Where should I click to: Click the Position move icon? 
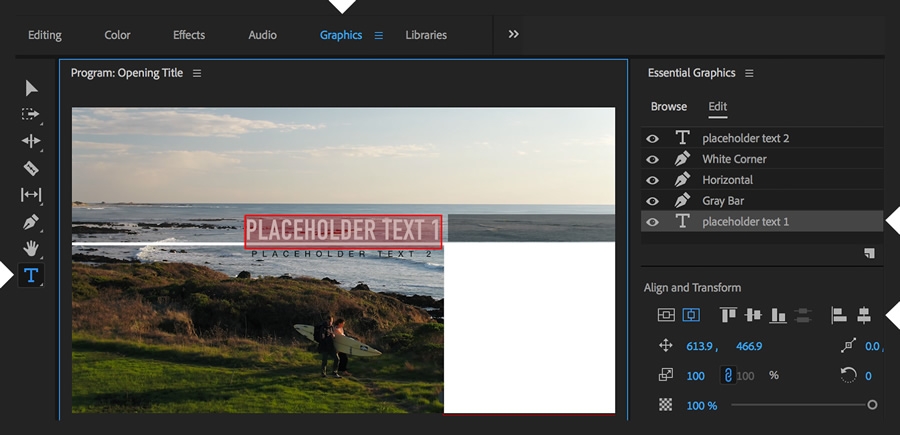tap(665, 345)
